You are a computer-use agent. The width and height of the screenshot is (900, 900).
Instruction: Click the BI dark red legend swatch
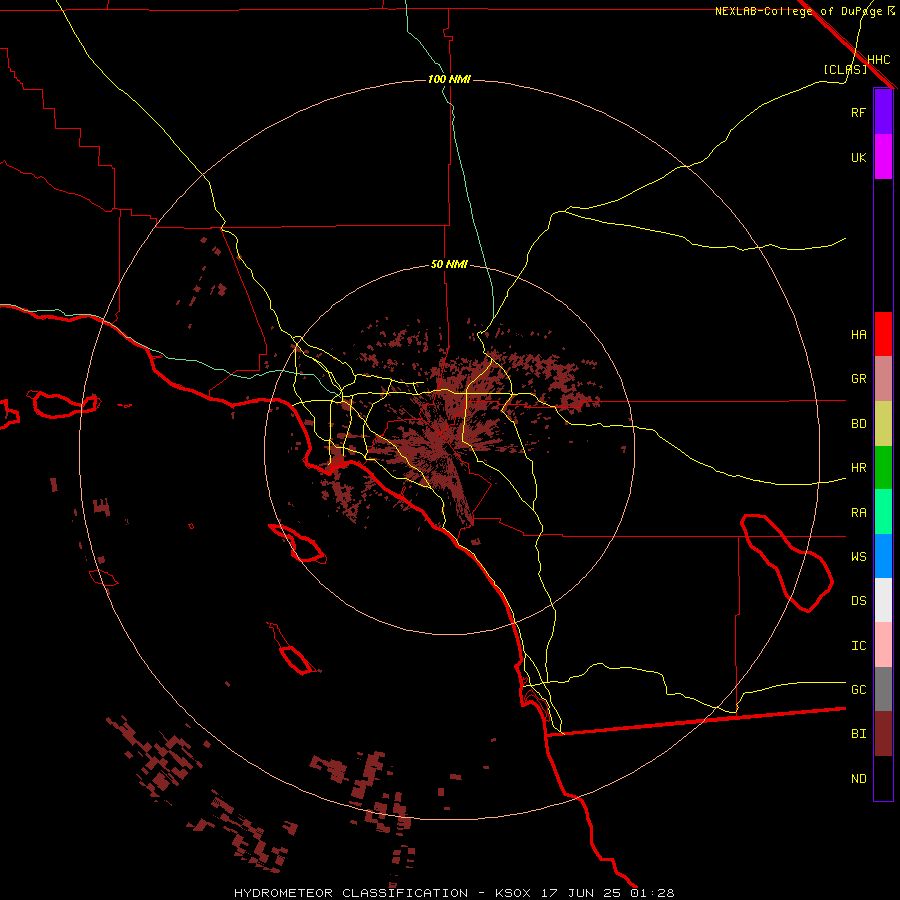click(883, 734)
